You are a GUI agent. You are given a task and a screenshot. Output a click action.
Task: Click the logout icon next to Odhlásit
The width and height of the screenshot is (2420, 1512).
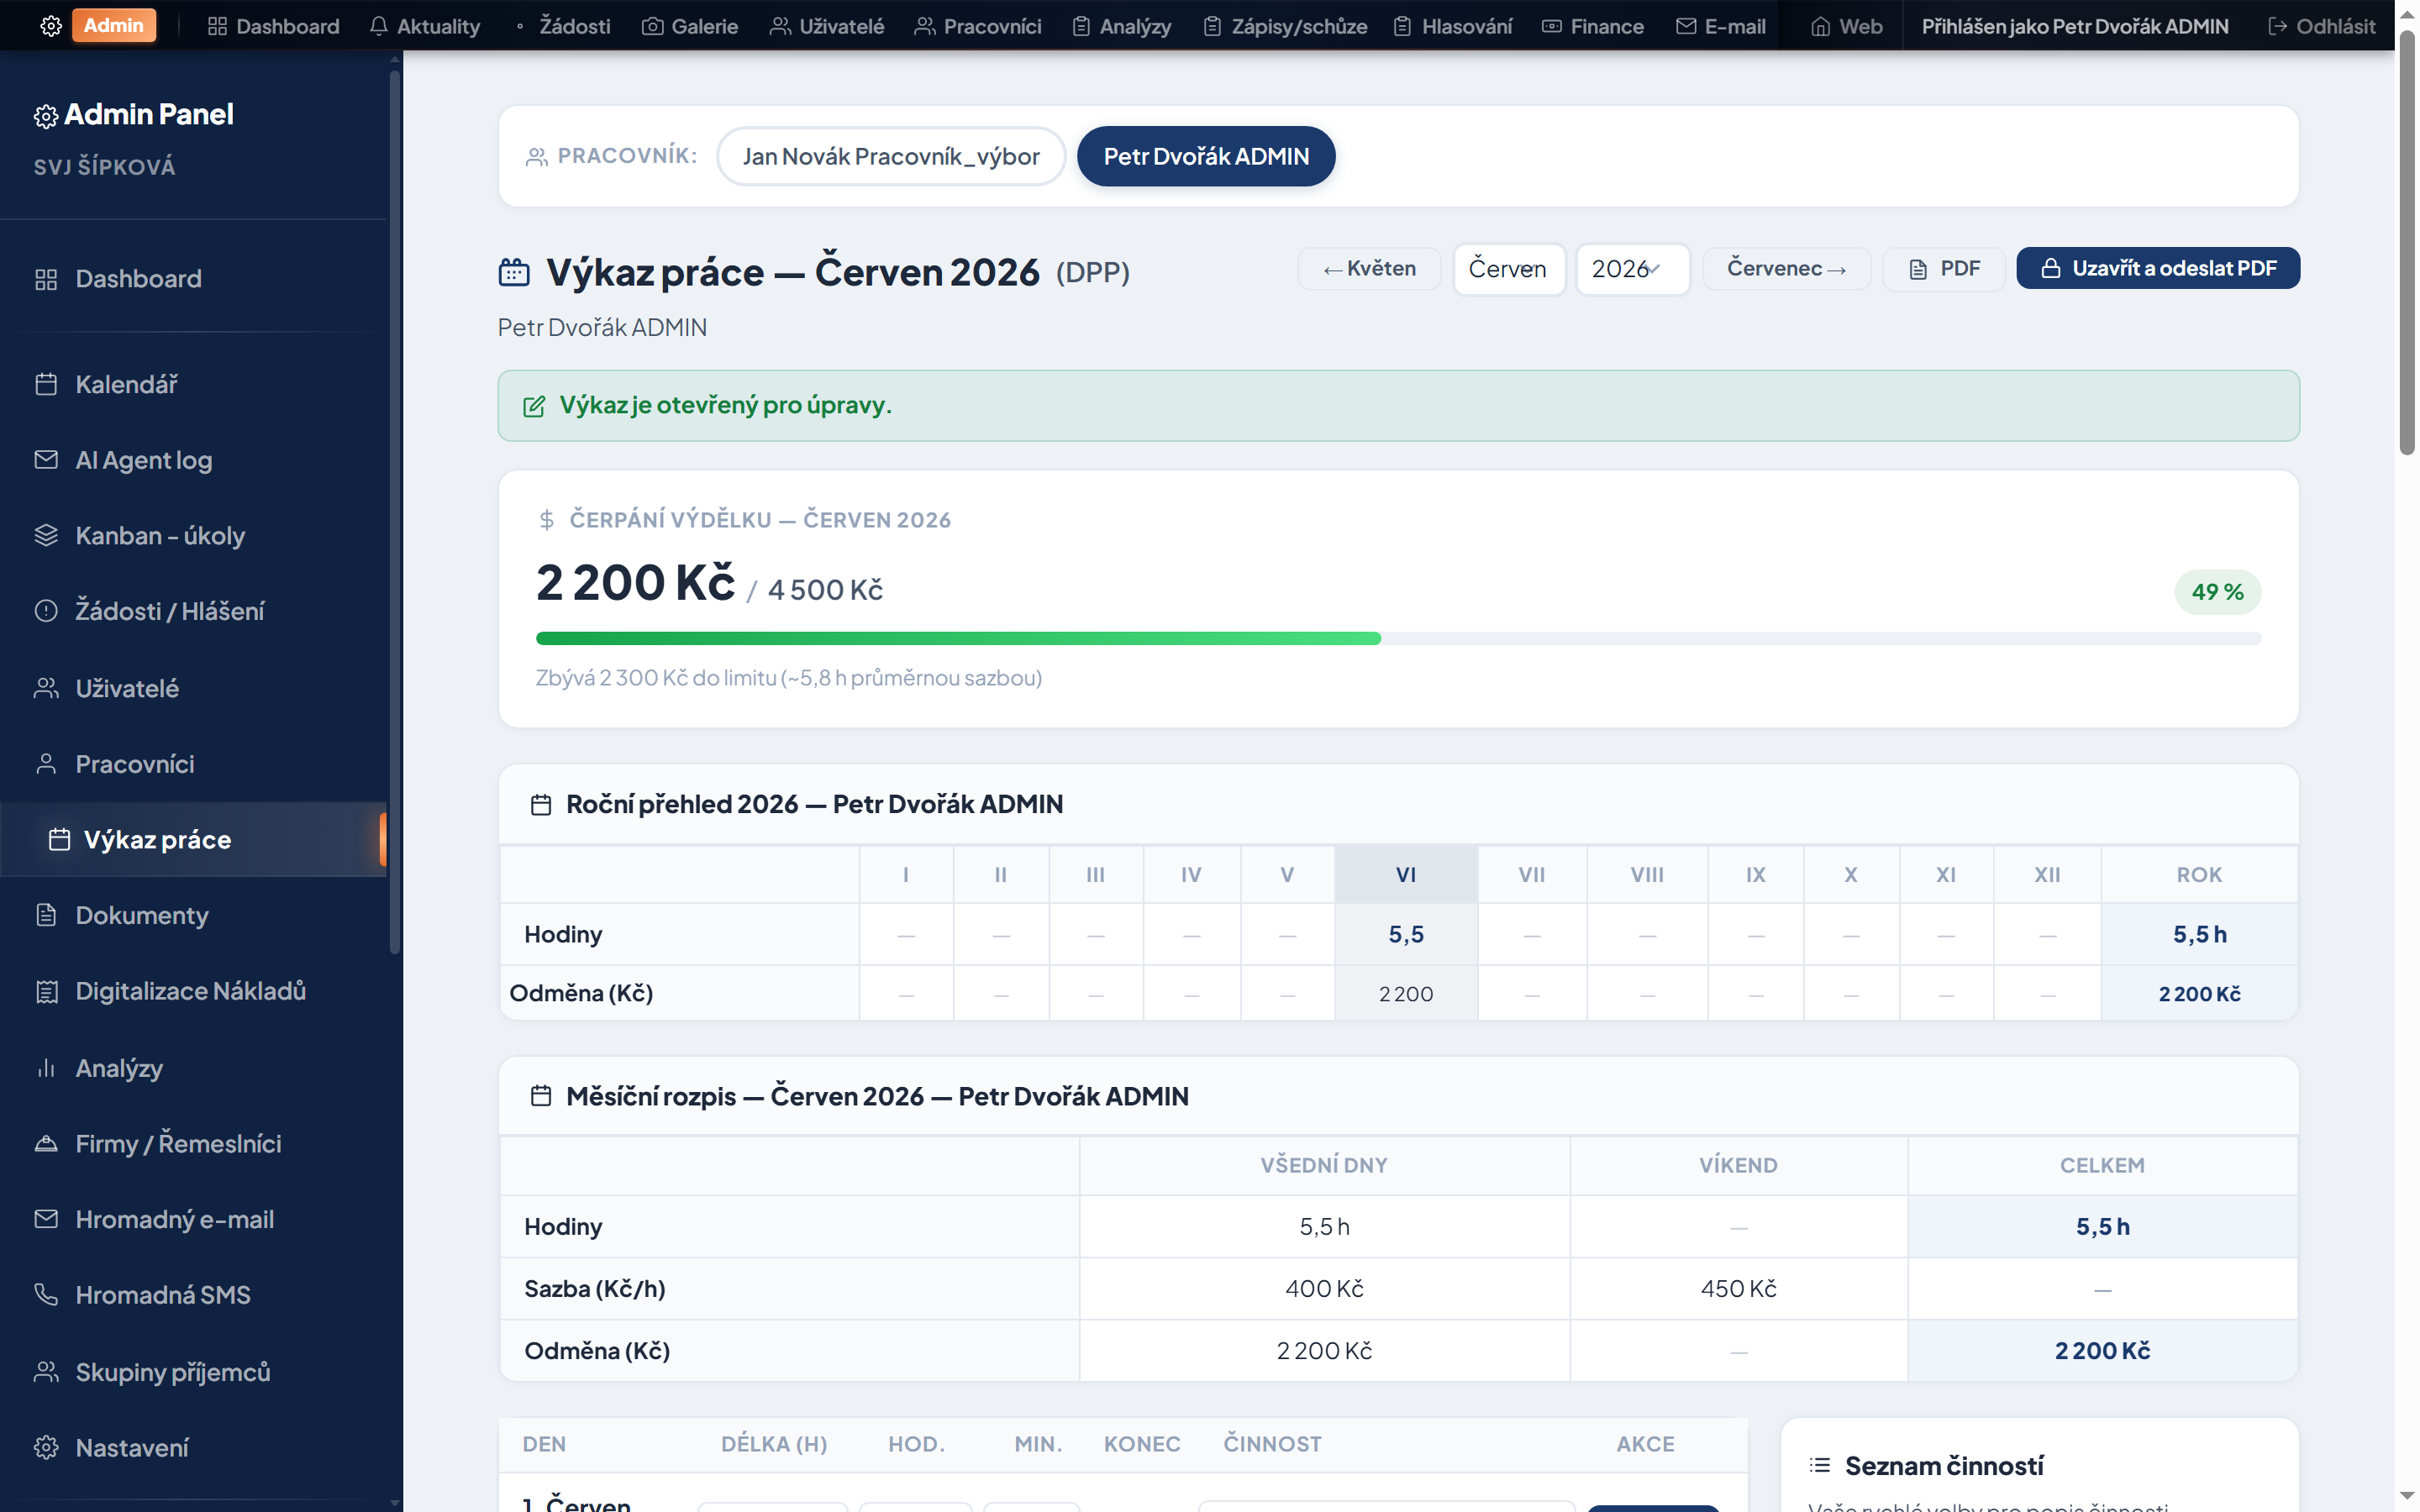(2277, 26)
